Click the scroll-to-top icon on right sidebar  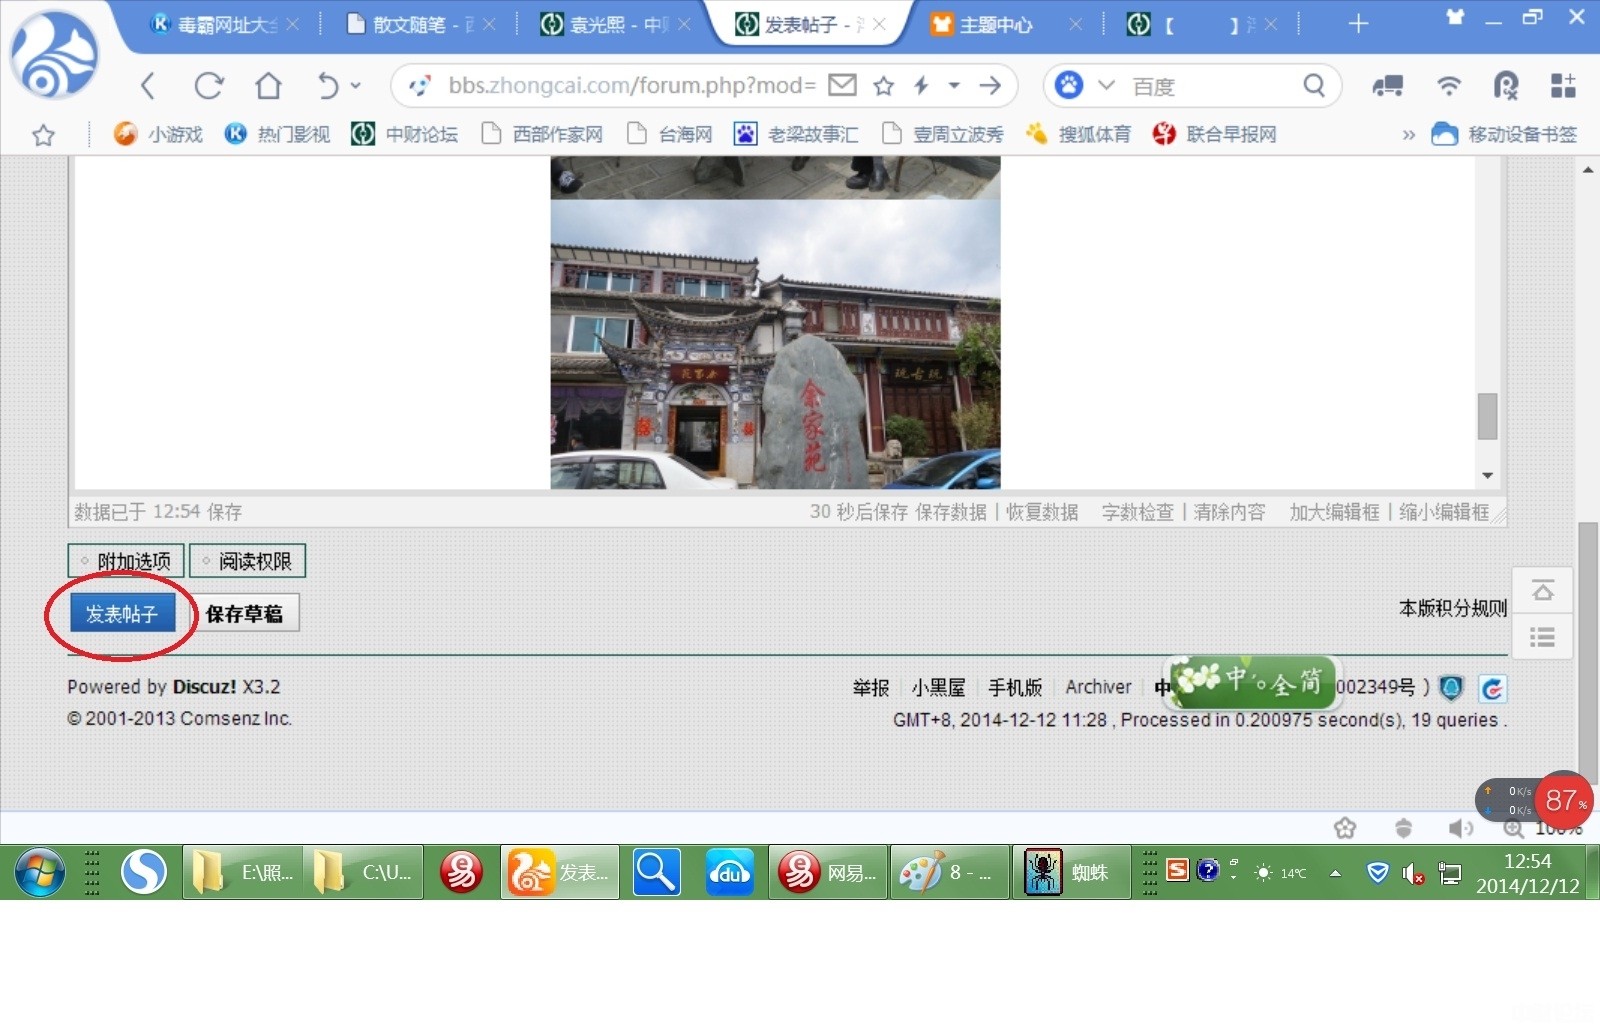(1542, 592)
